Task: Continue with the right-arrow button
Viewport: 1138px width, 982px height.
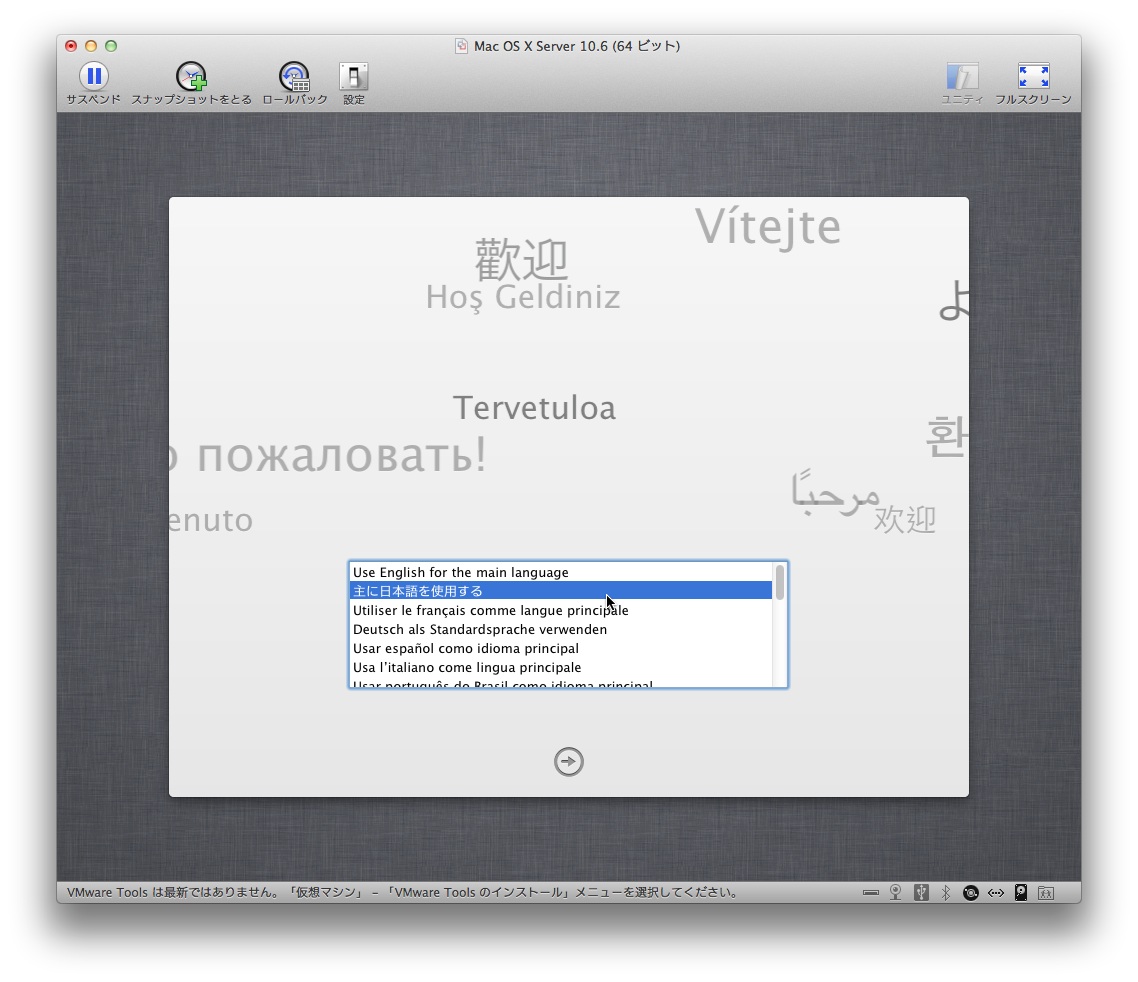Action: click(568, 761)
